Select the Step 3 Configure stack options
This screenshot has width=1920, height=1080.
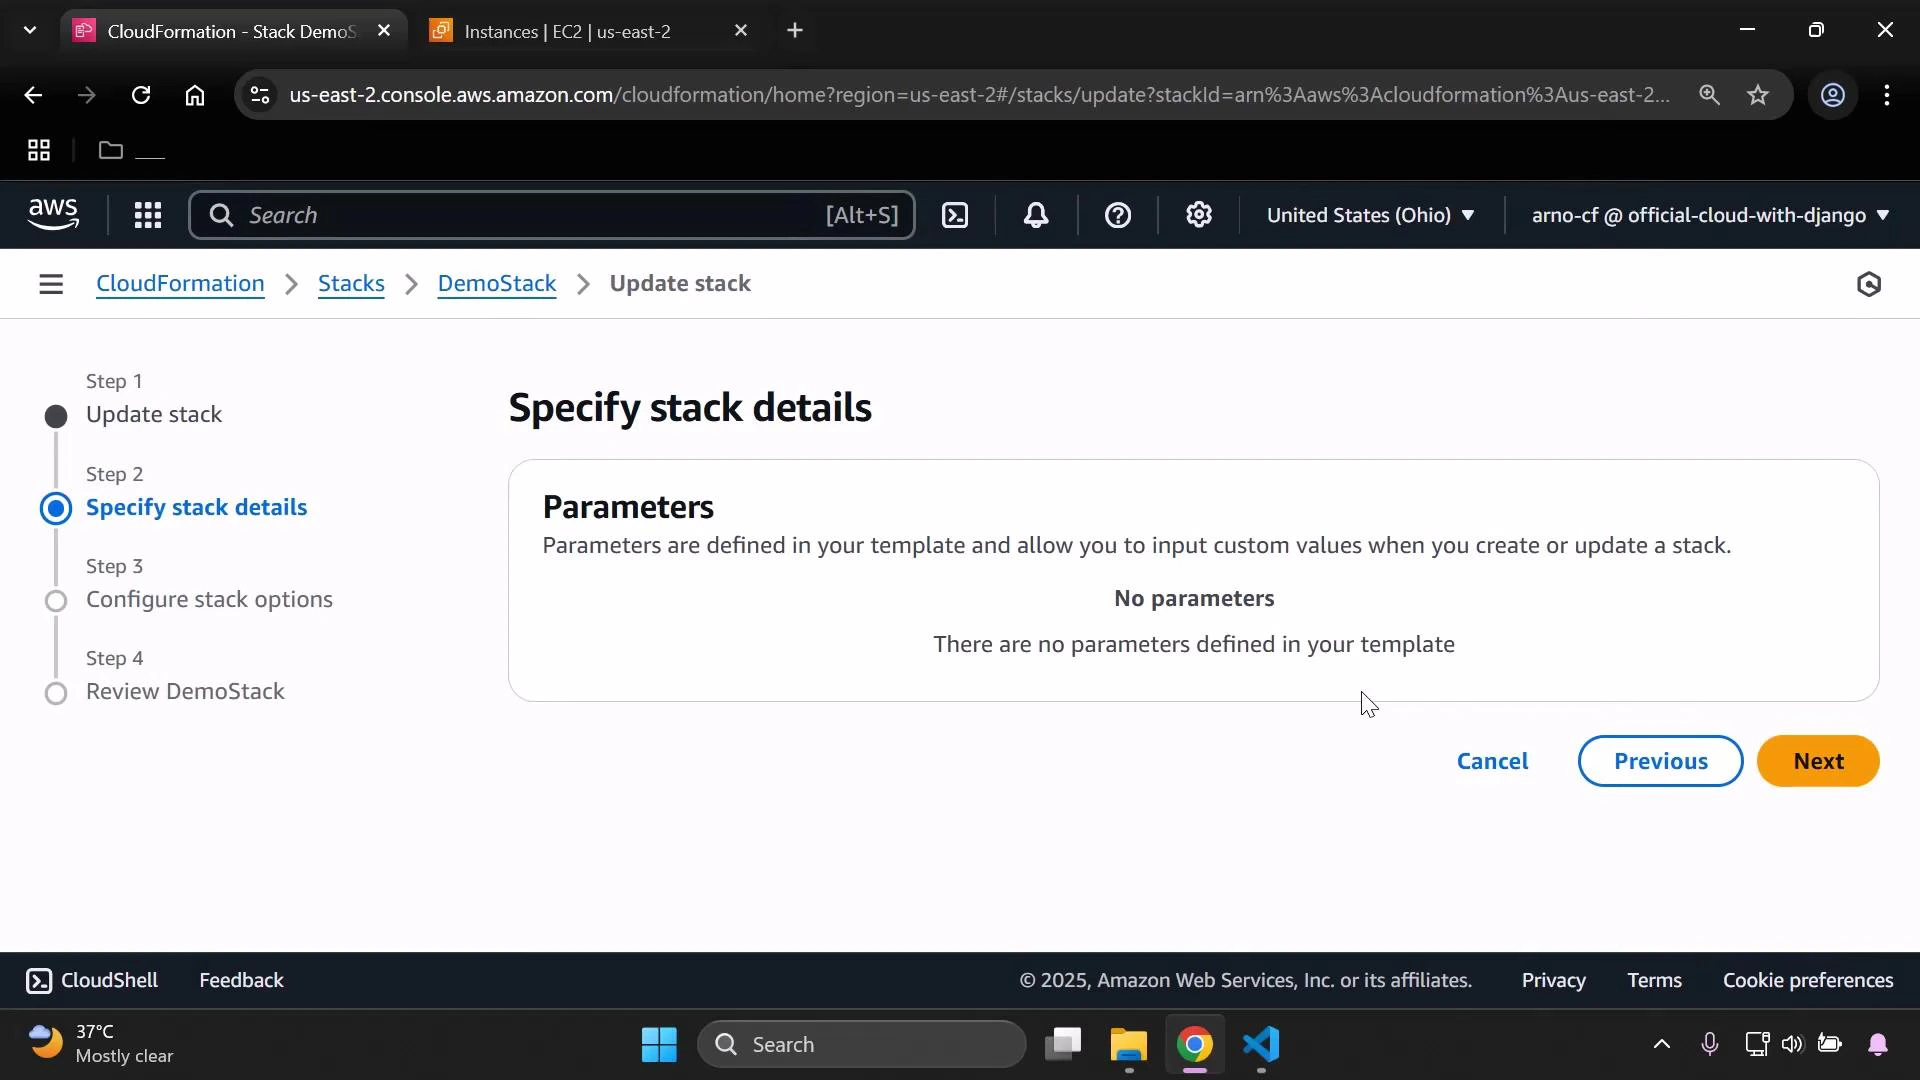[209, 600]
